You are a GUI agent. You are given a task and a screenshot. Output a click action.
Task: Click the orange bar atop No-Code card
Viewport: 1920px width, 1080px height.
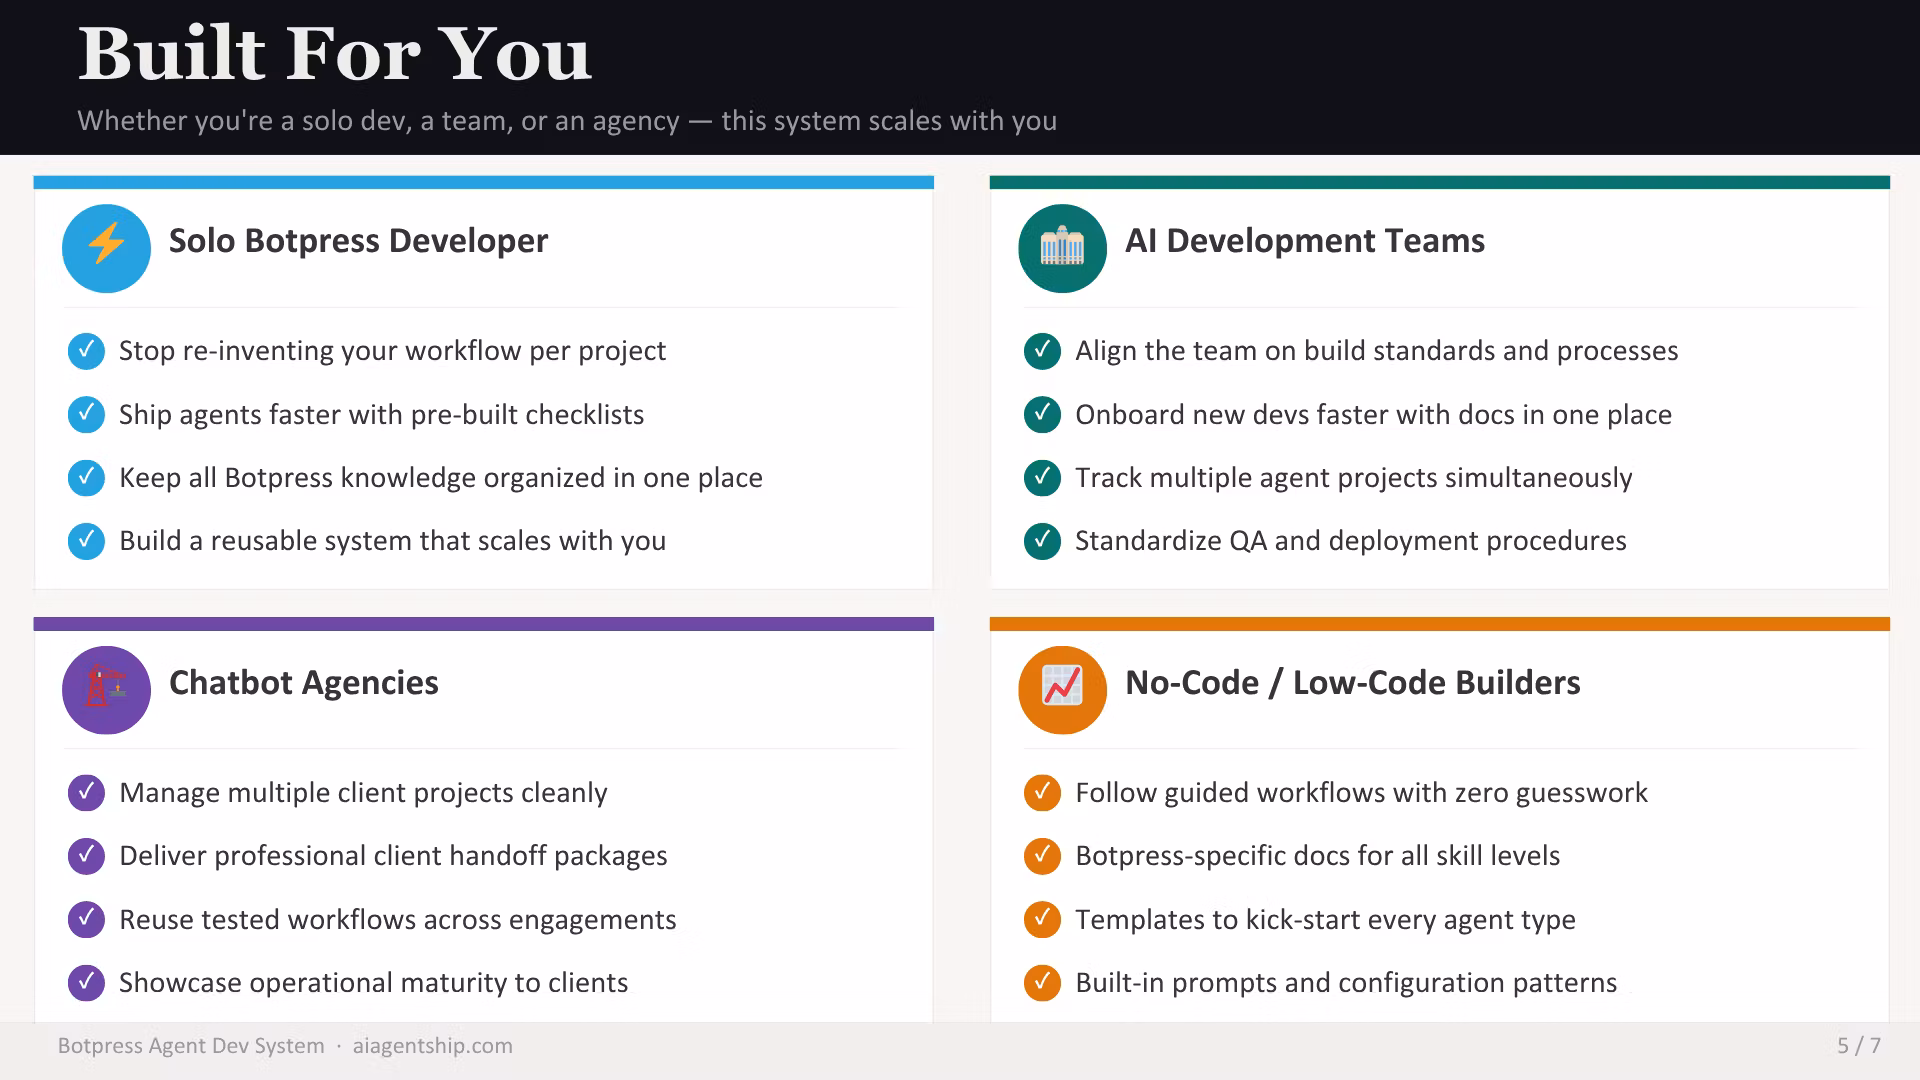coord(1440,624)
